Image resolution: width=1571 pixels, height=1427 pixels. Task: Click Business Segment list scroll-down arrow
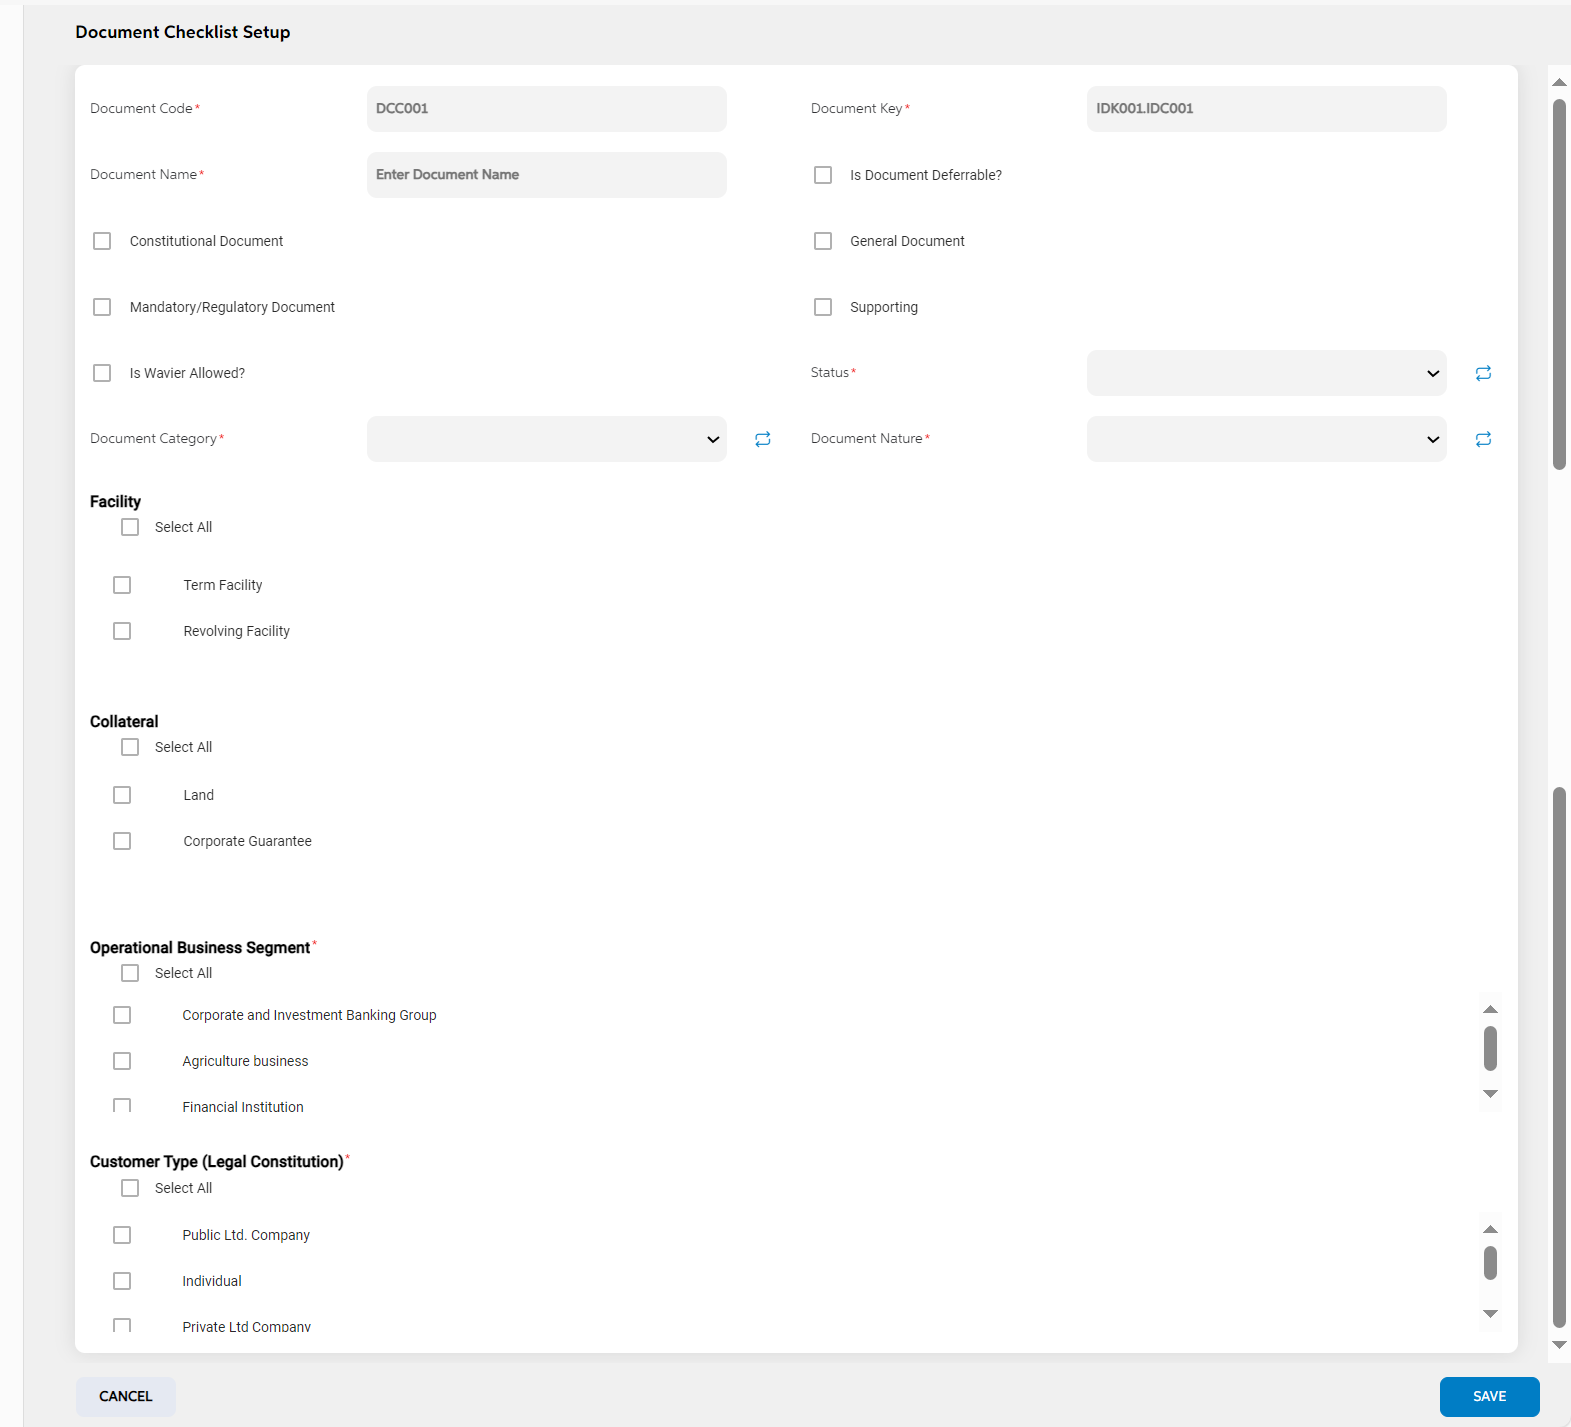1490,1094
